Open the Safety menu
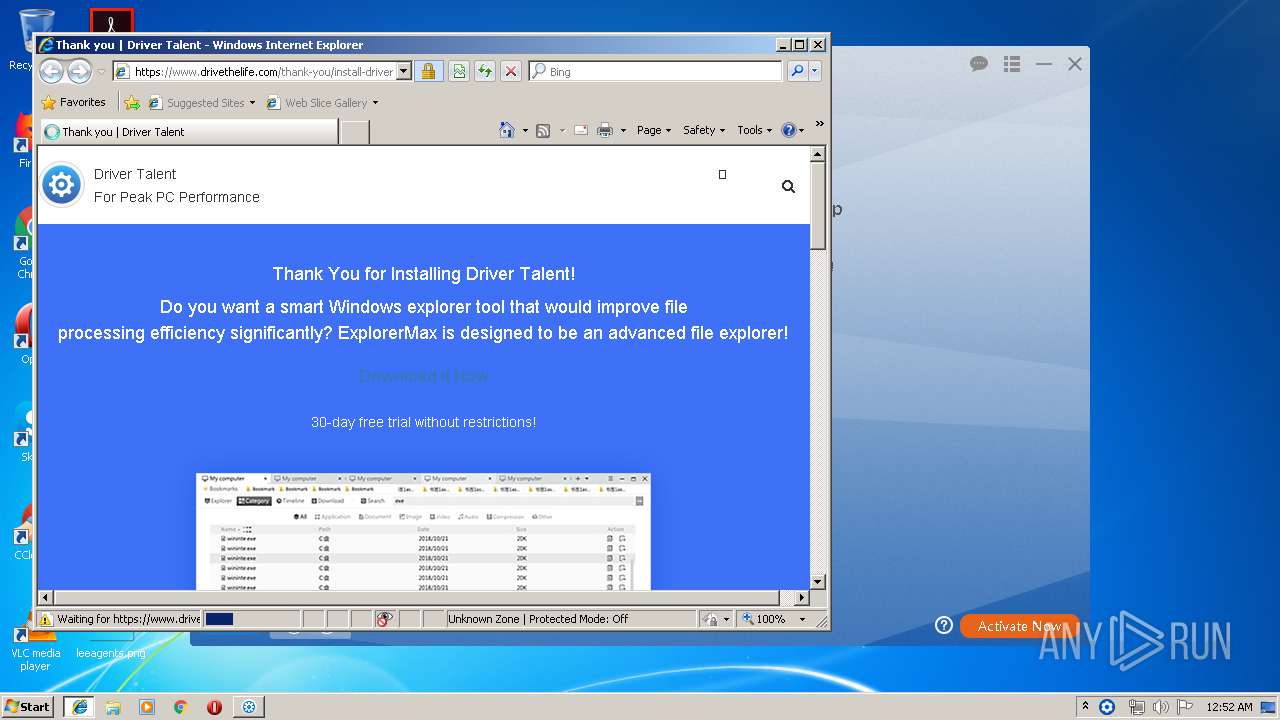1280x720 pixels. pos(704,130)
